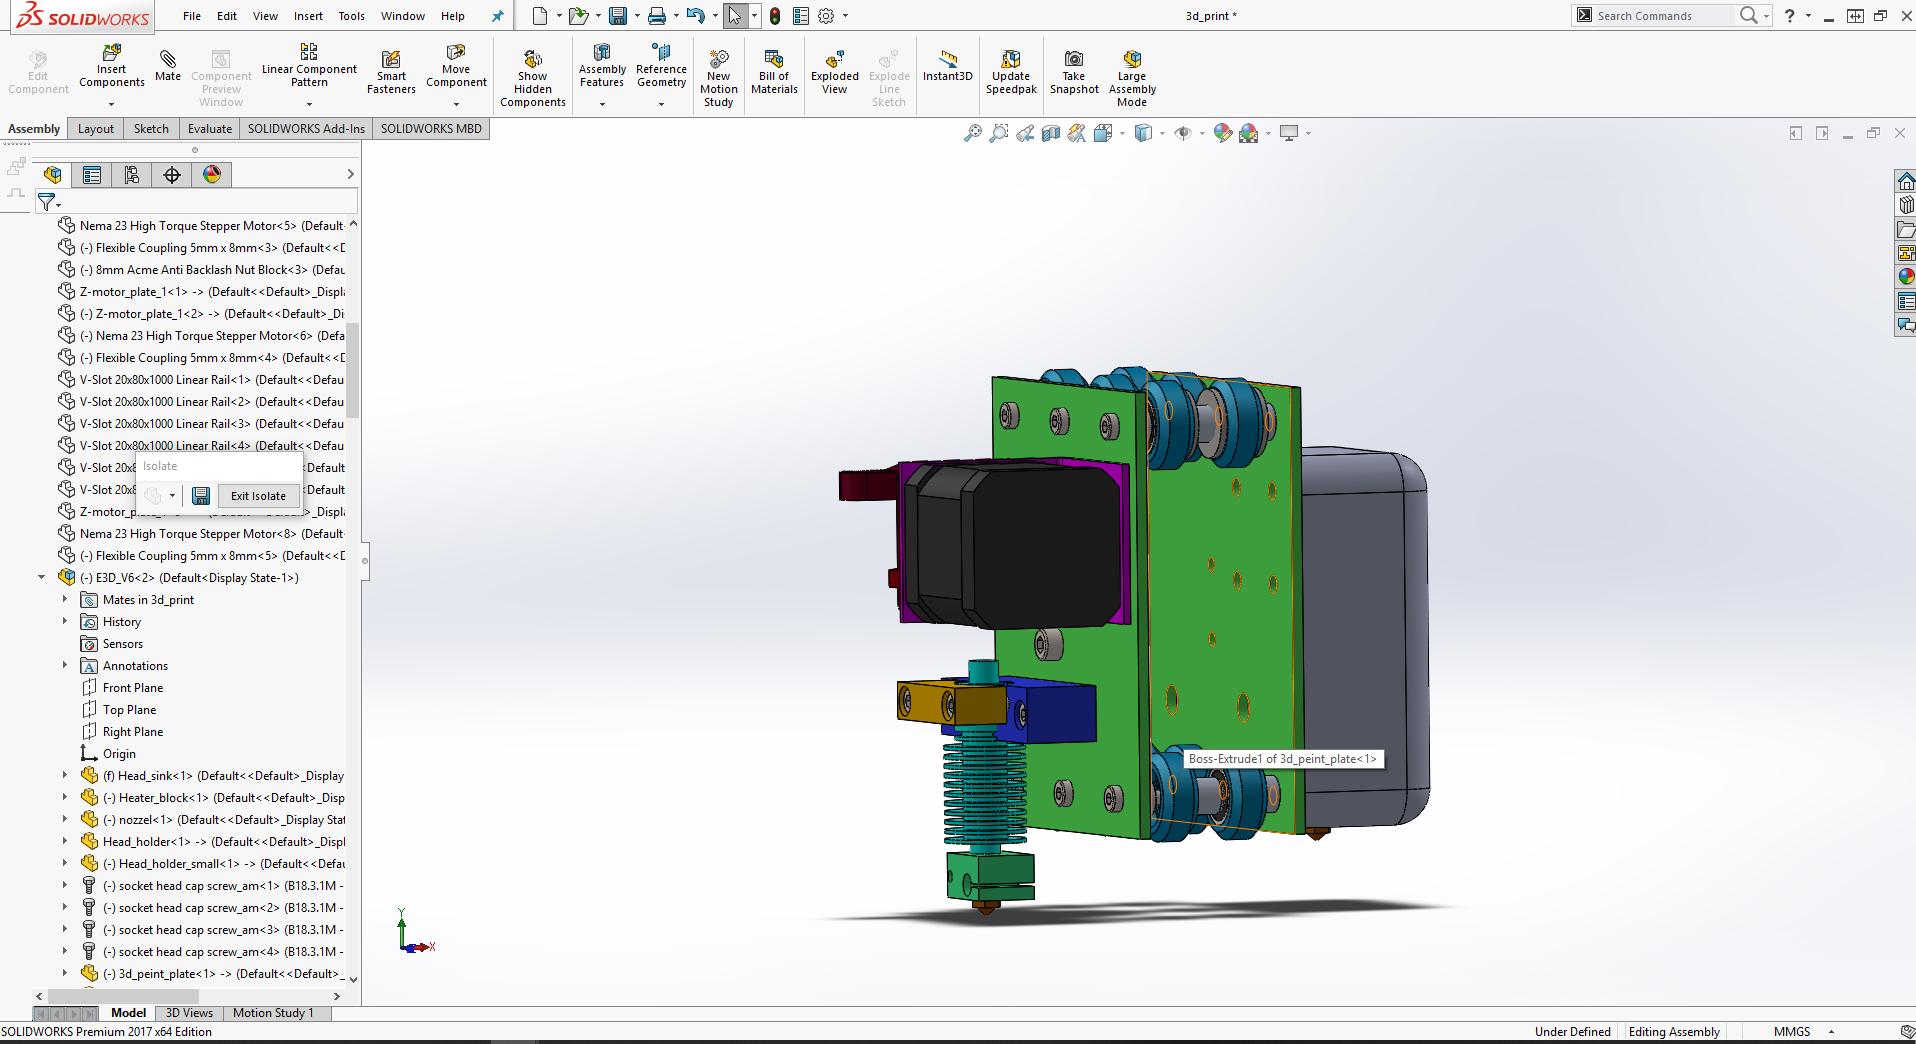Click the feature tree filter funnel
Screen dimensions: 1916x1044
[x=47, y=202]
